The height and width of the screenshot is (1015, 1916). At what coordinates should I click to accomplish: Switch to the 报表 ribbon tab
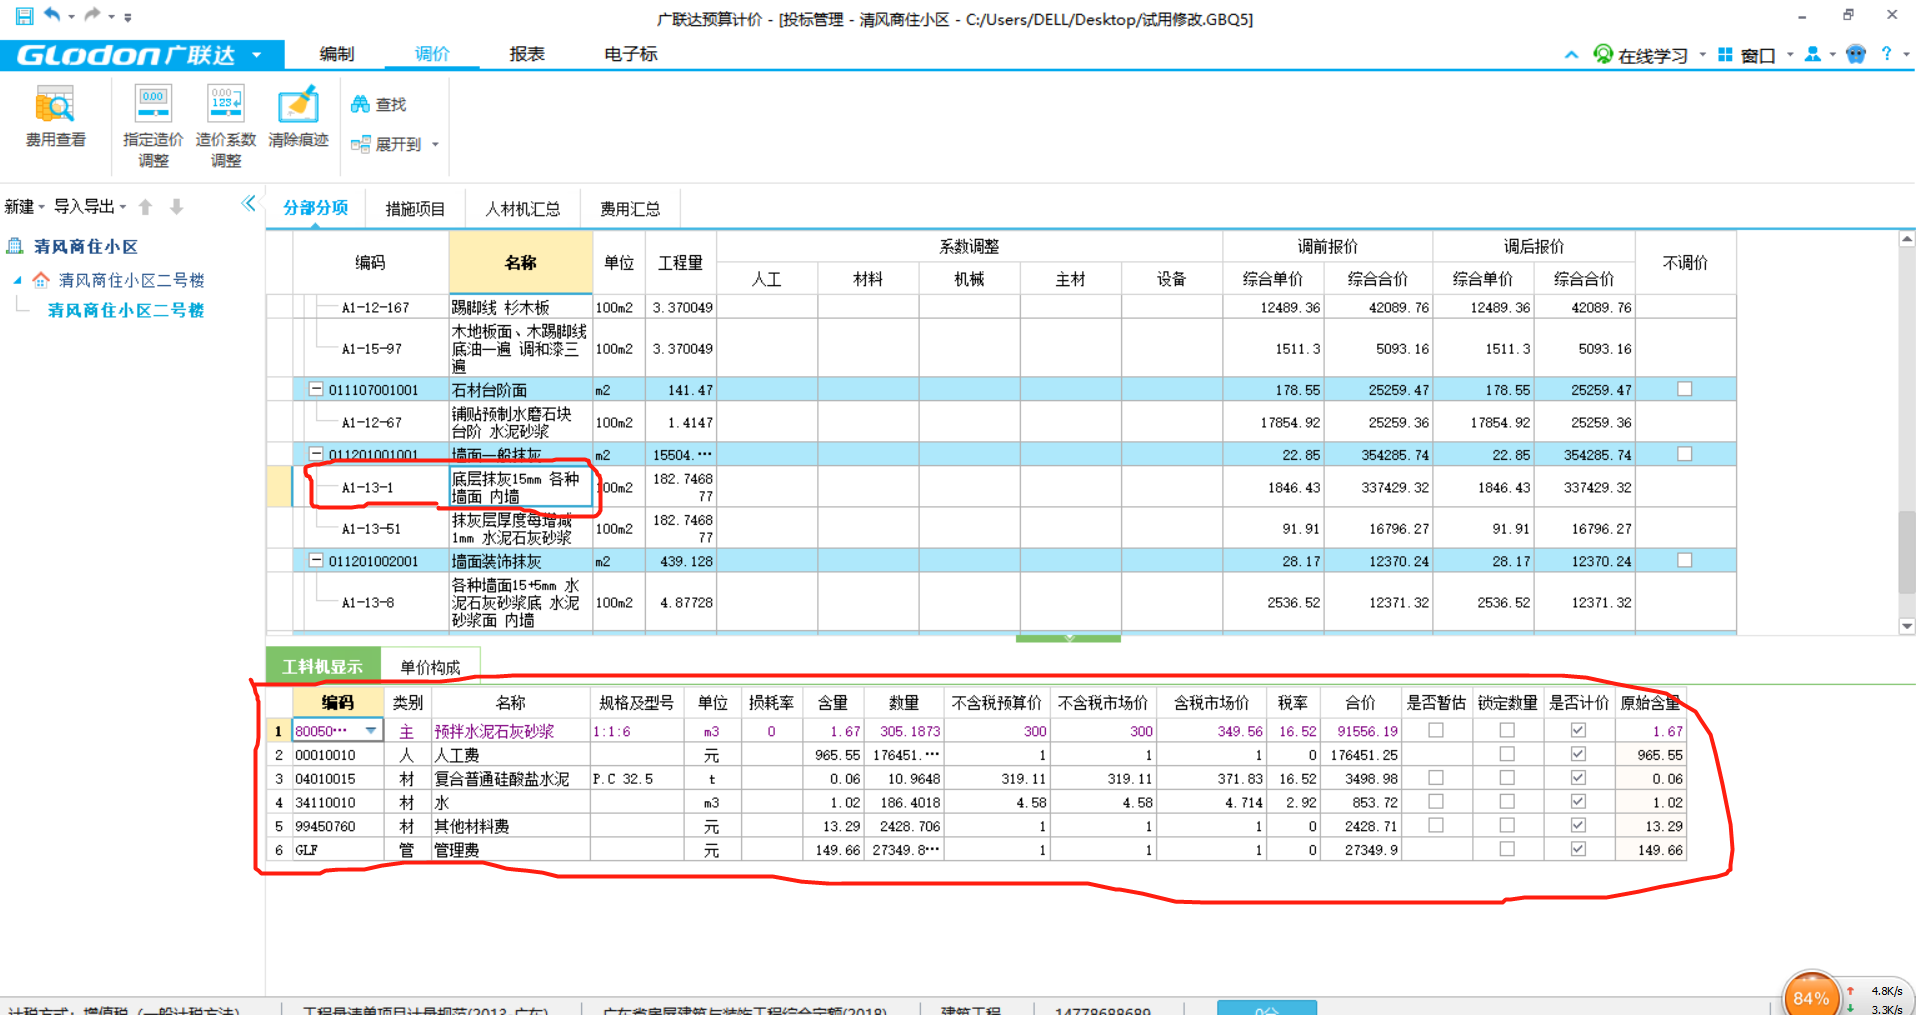527,54
